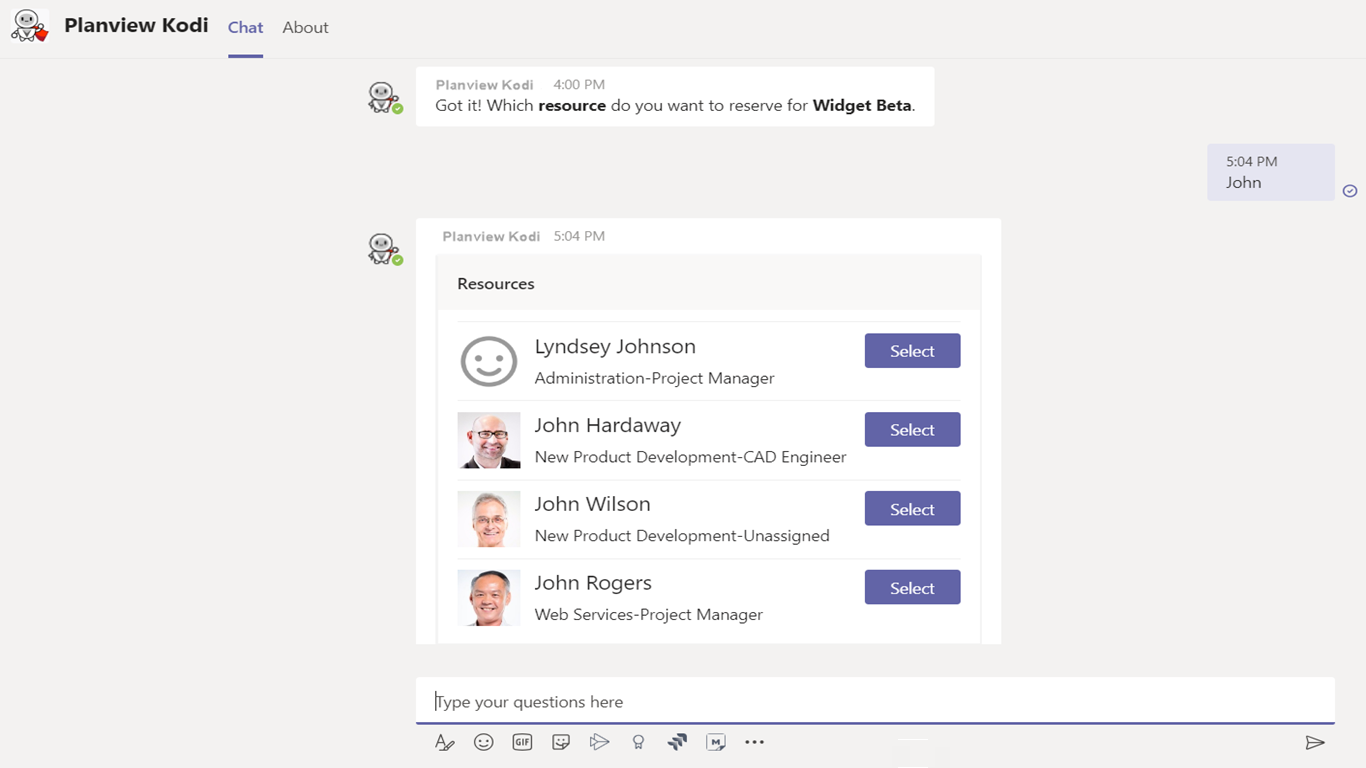Select John Wilson as the resource
Screen dimensions: 1366x768
tap(912, 509)
